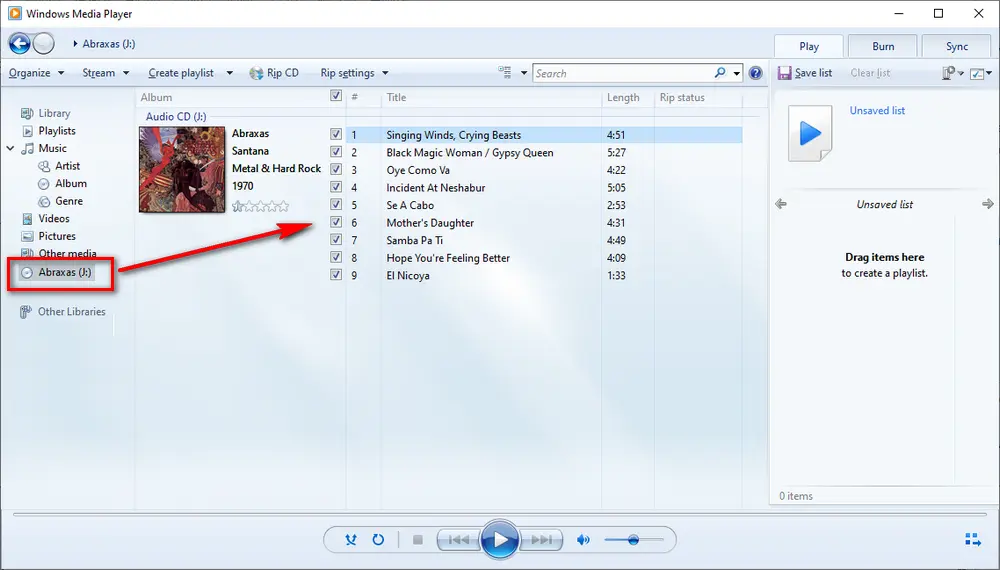Image resolution: width=1000 pixels, height=570 pixels.
Task: Click in the Search input field
Action: pyautogui.click(x=622, y=73)
